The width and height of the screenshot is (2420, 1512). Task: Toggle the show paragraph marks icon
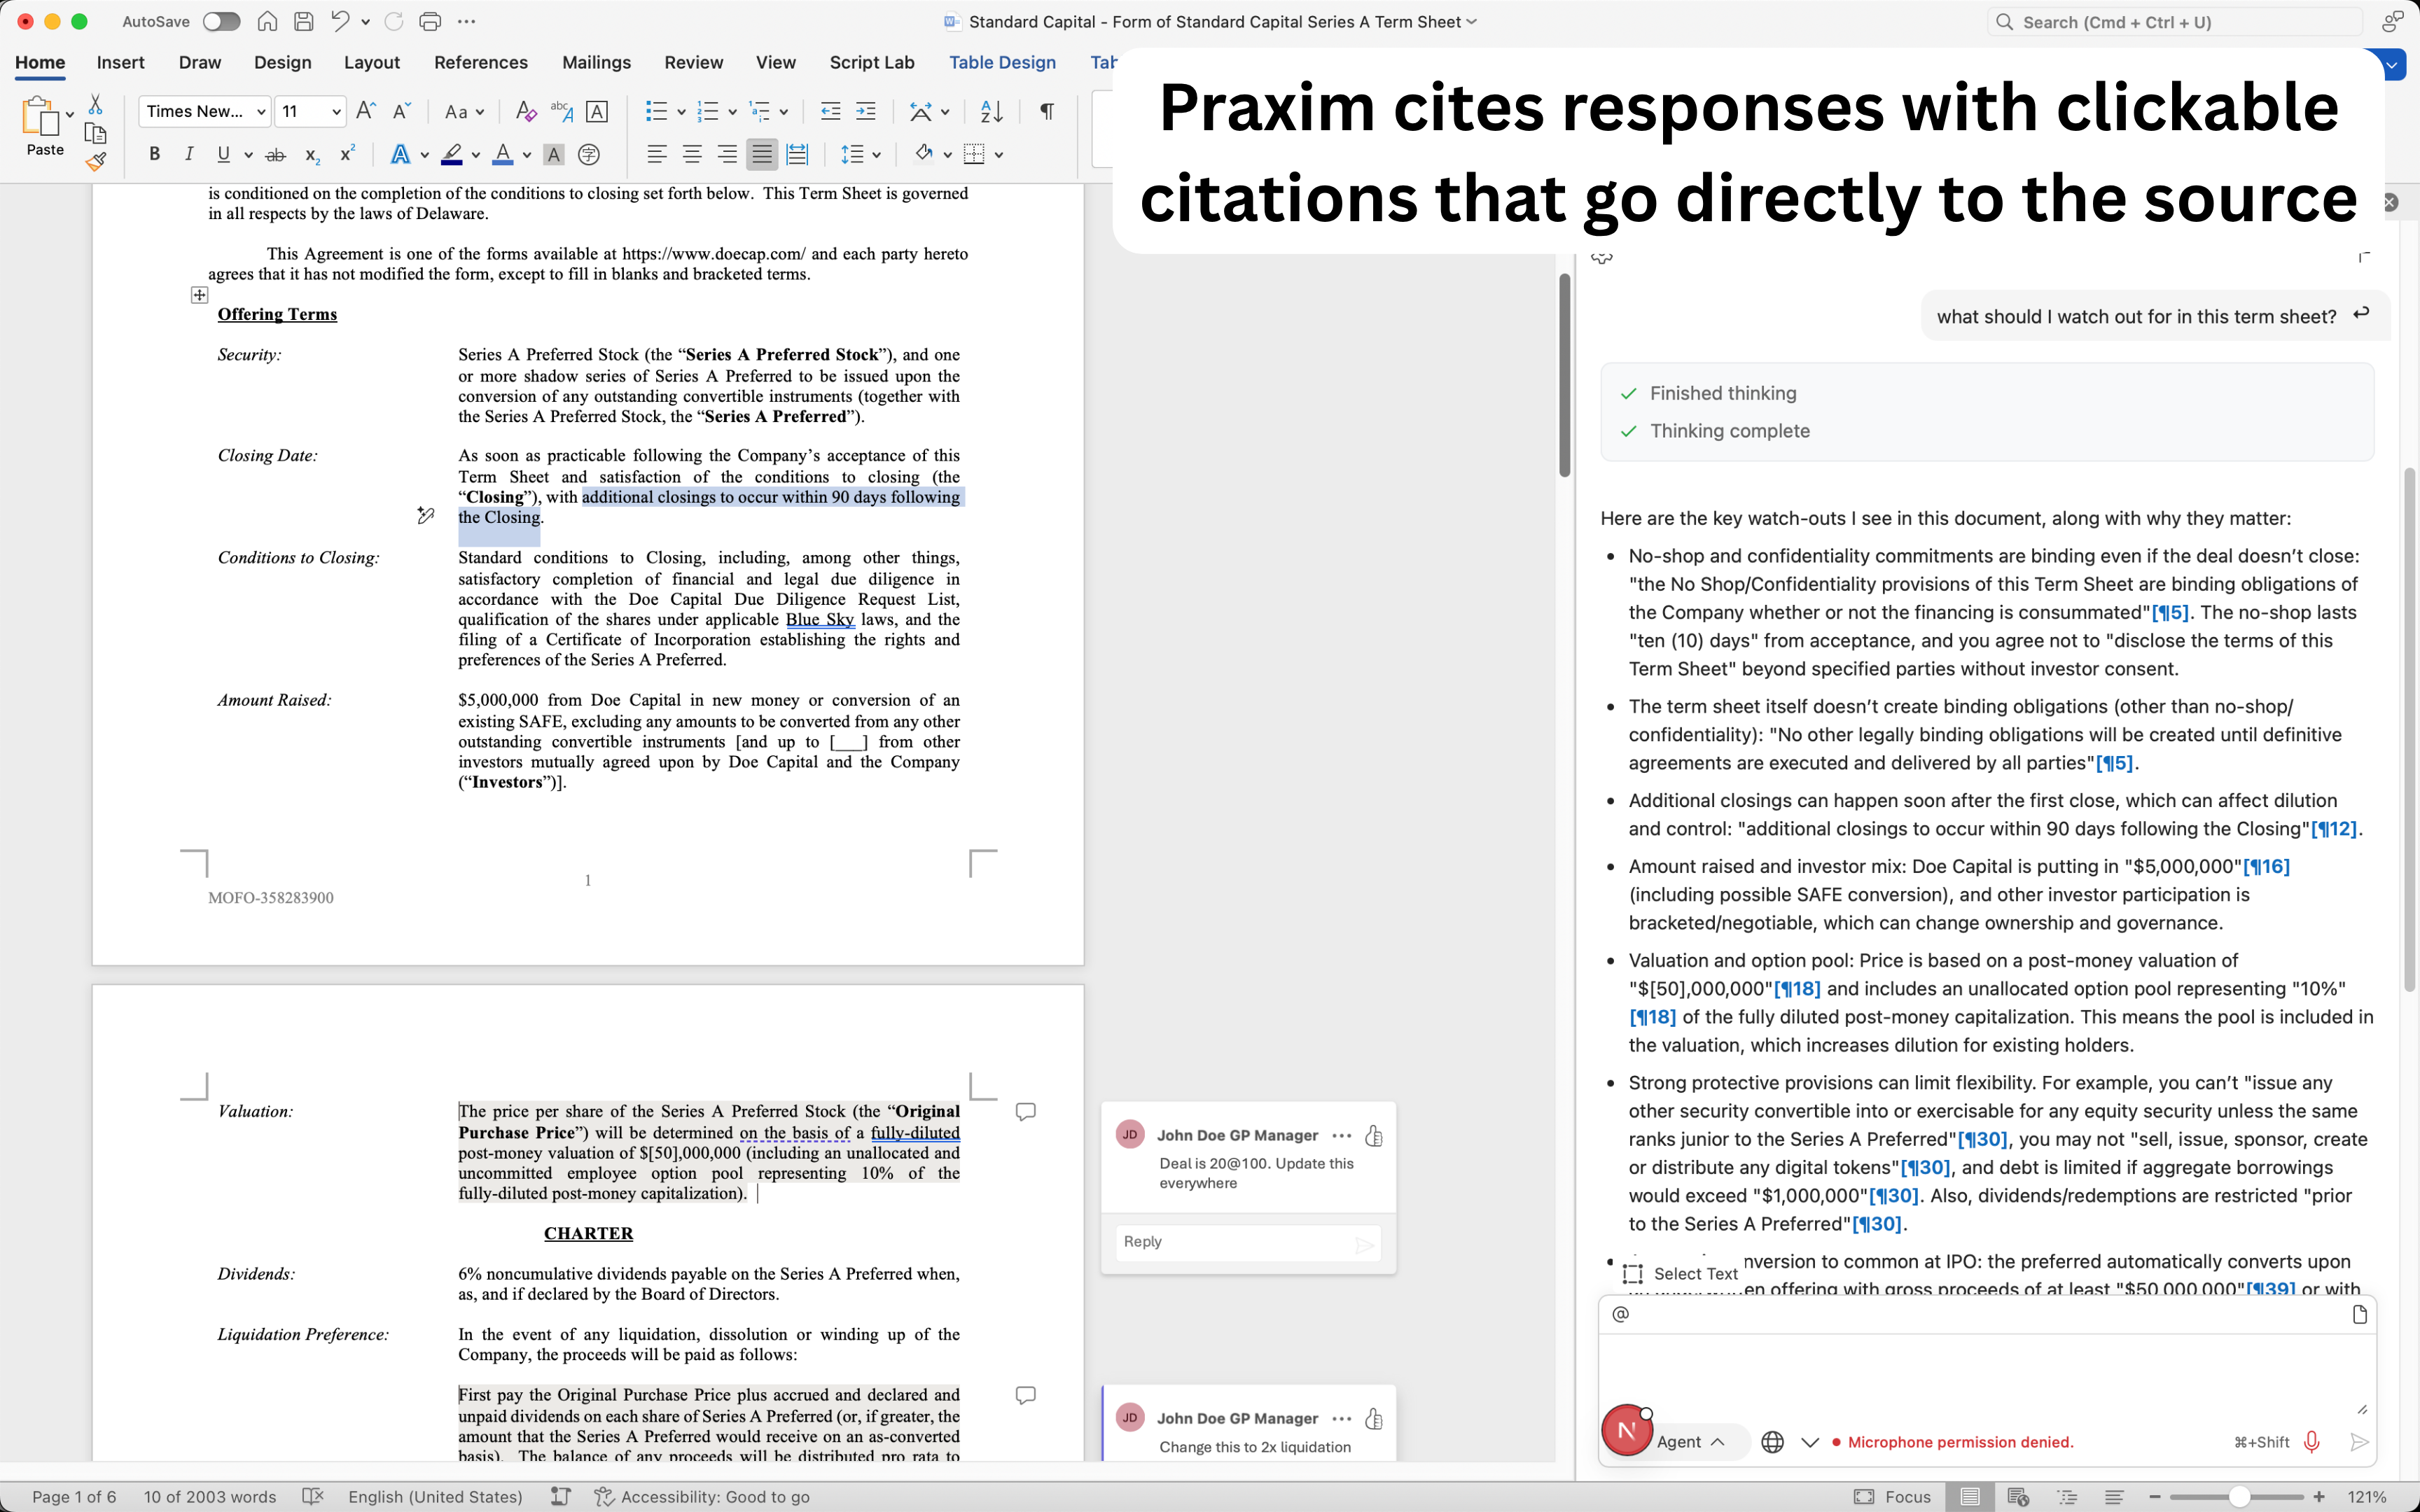click(x=1046, y=111)
